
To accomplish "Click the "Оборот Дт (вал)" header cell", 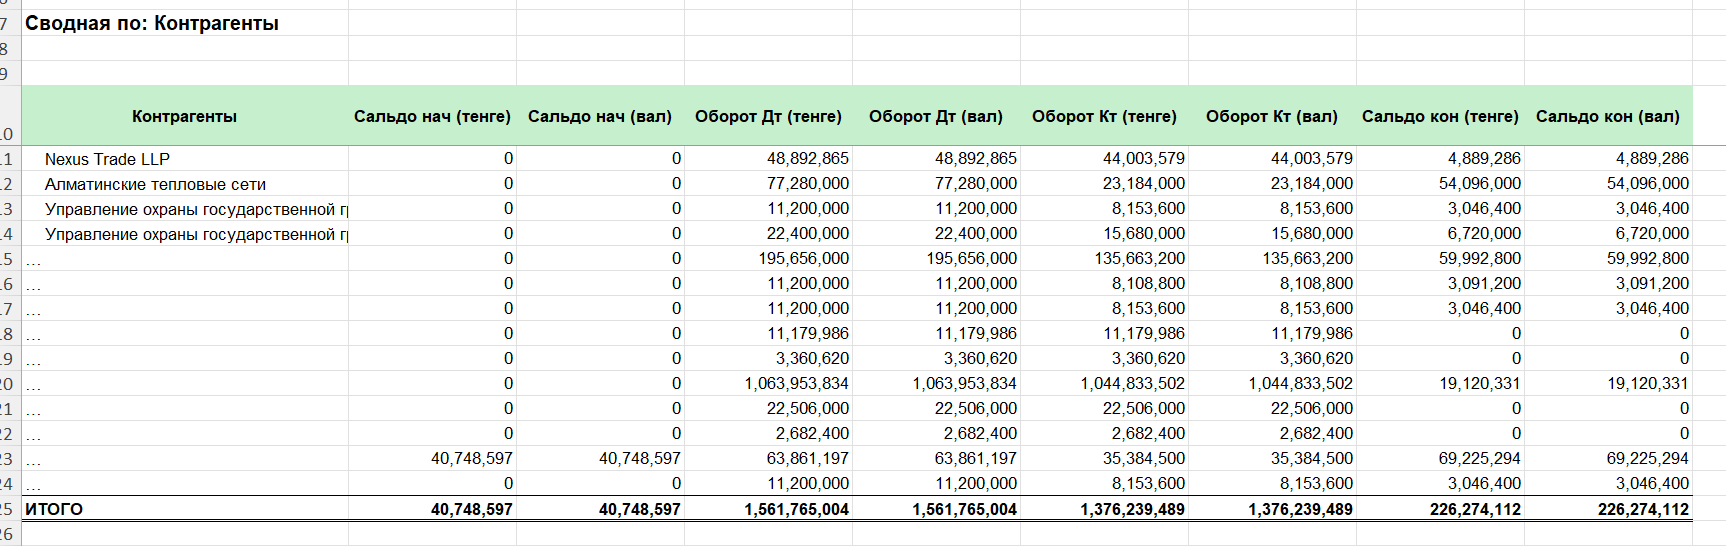I will click(936, 116).
